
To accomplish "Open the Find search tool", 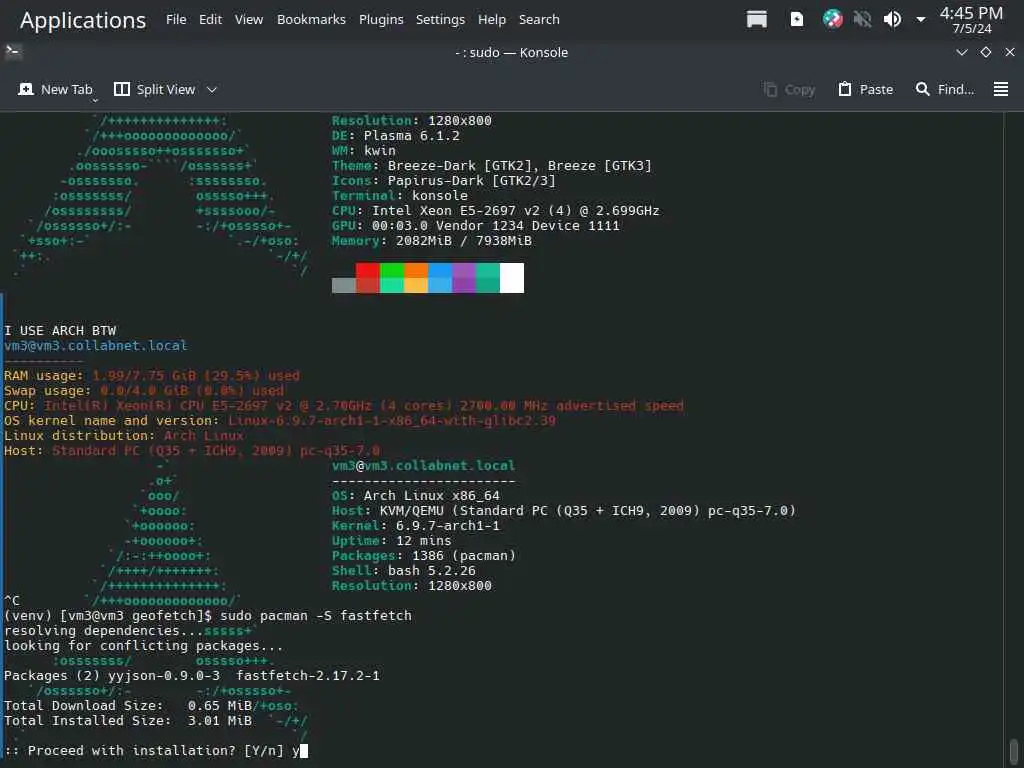I will click(x=944, y=89).
